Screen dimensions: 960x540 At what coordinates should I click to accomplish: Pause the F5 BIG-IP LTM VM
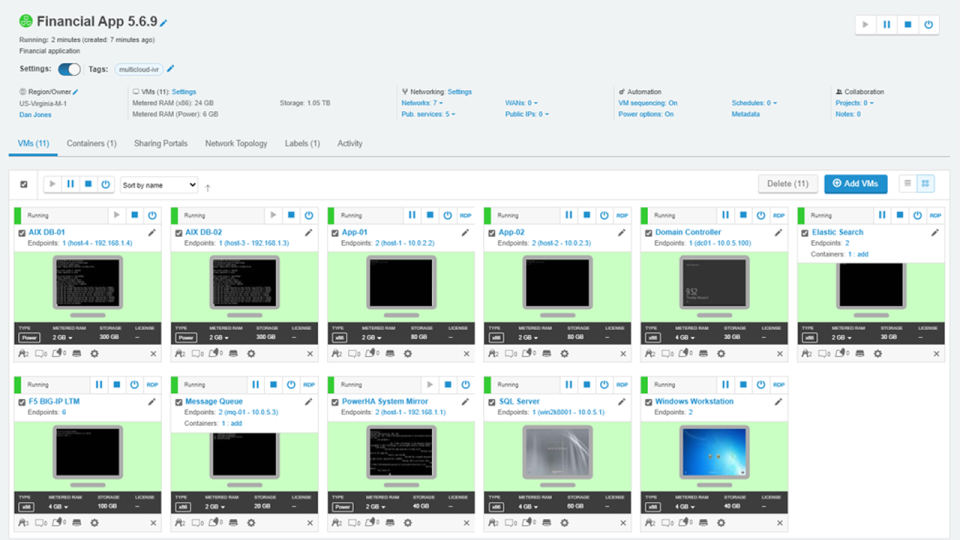pos(99,384)
